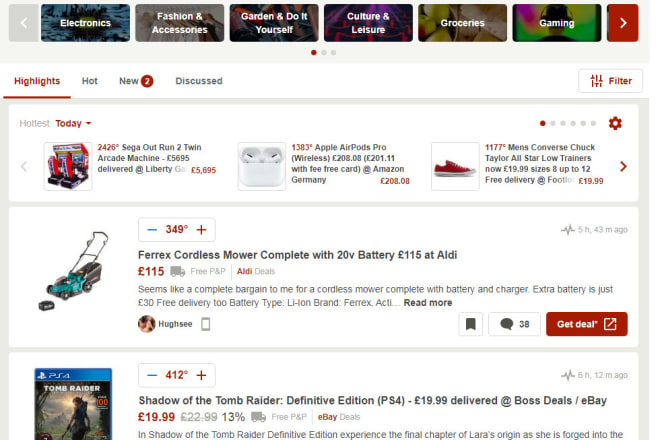This screenshot has width=660, height=440.
Task: Go to the last hottest carousel dot
Action: click(x=593, y=123)
